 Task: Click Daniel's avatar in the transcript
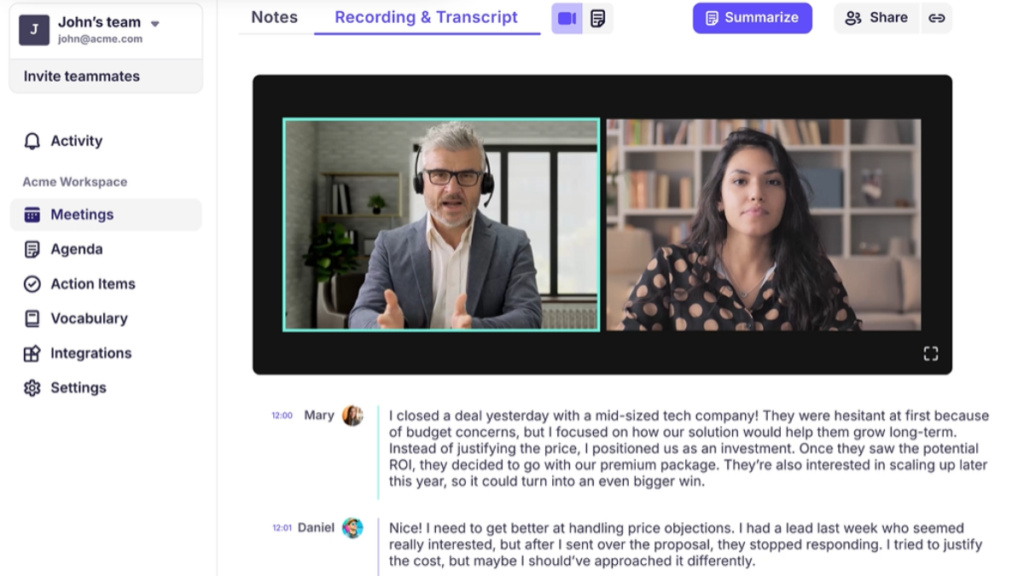353,528
